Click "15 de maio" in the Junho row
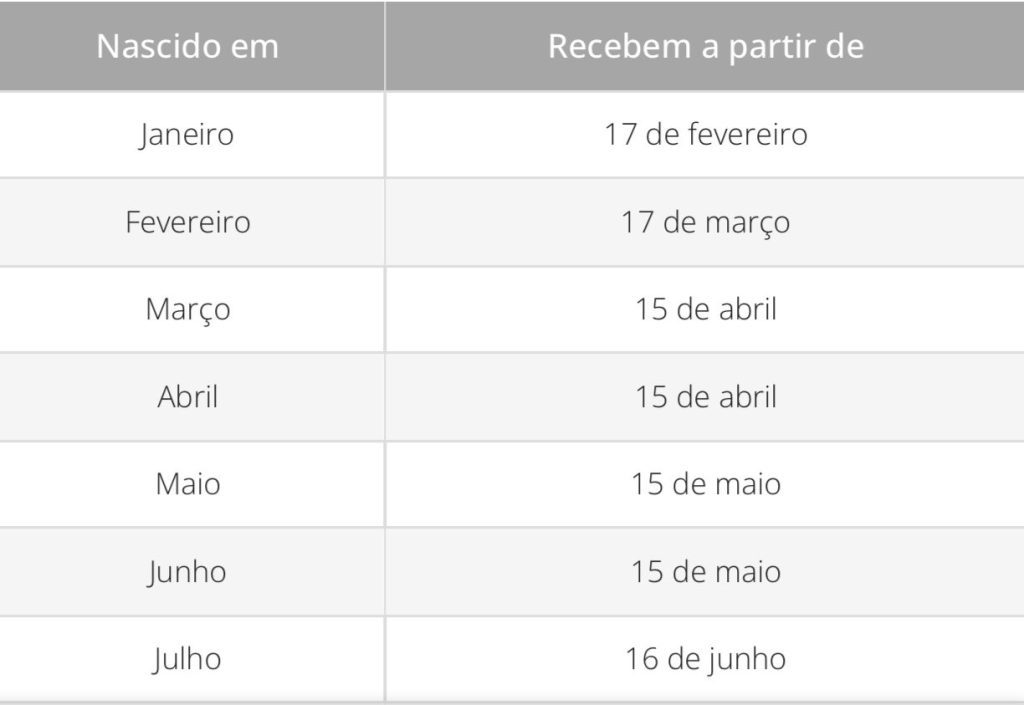The height and width of the screenshot is (705, 1024). [705, 572]
